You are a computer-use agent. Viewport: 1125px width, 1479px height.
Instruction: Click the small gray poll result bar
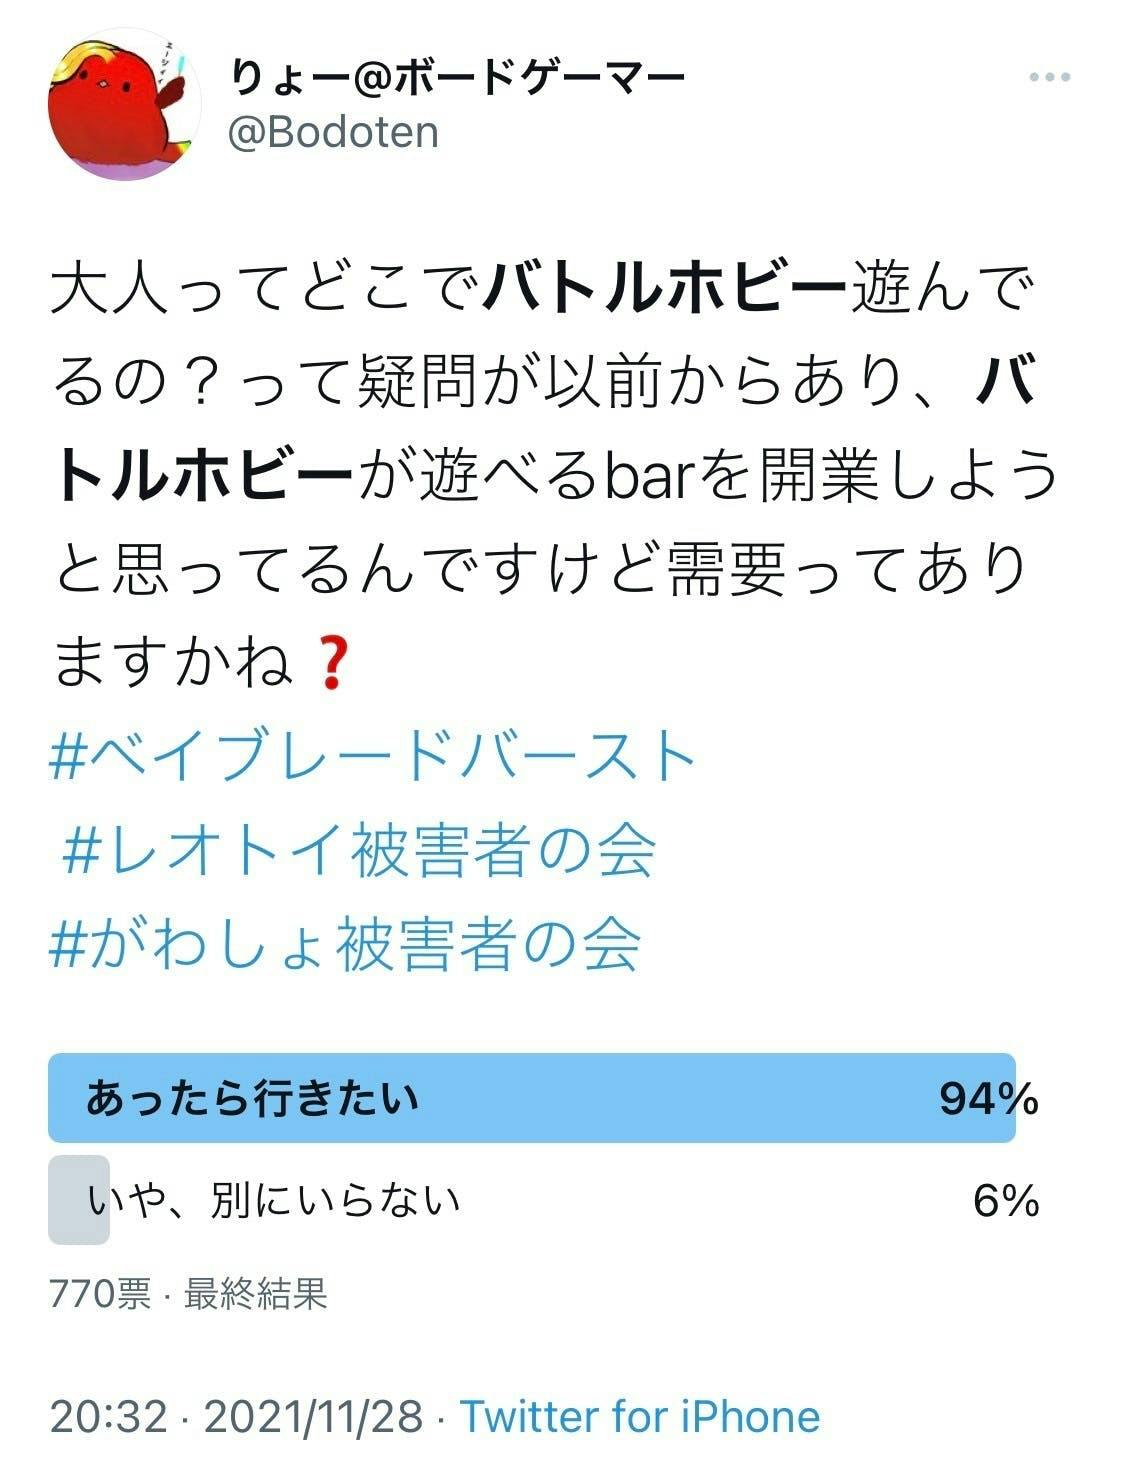coord(78,1200)
